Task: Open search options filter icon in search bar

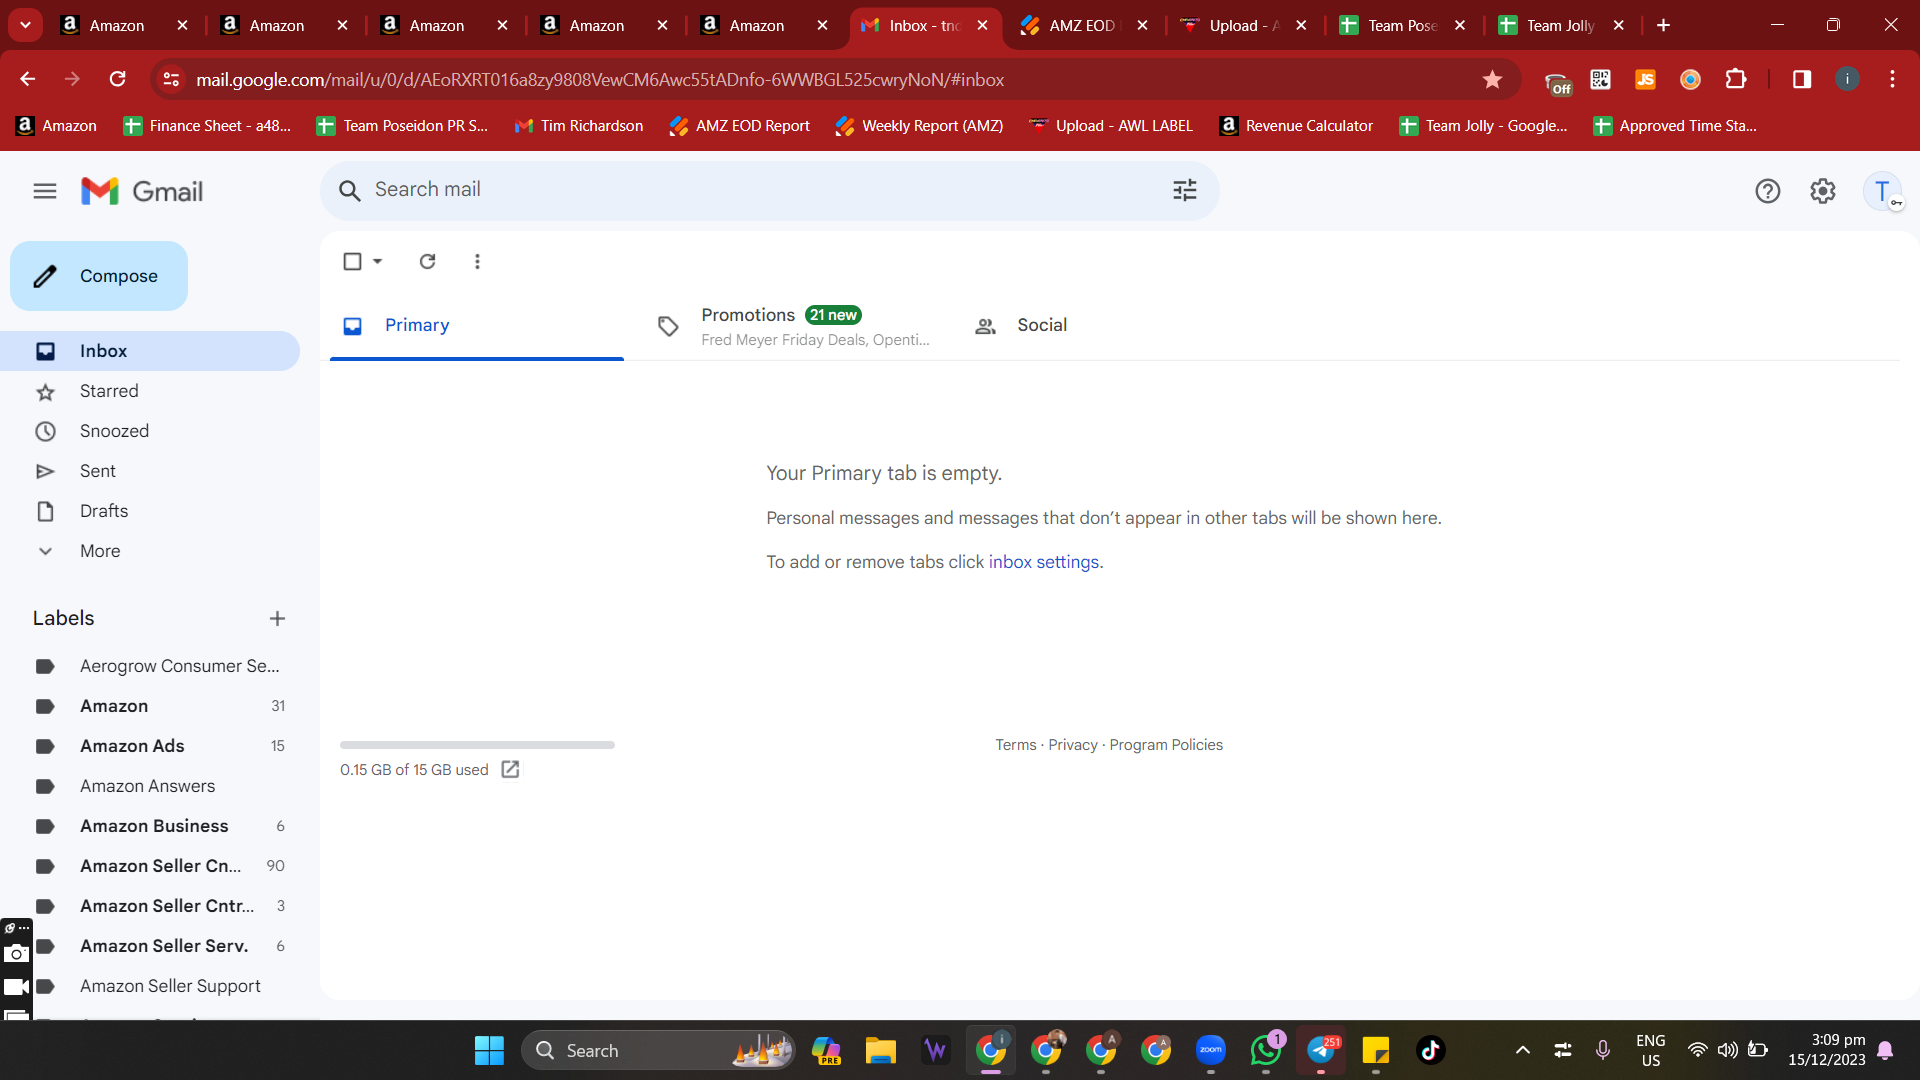Action: pos(1185,190)
